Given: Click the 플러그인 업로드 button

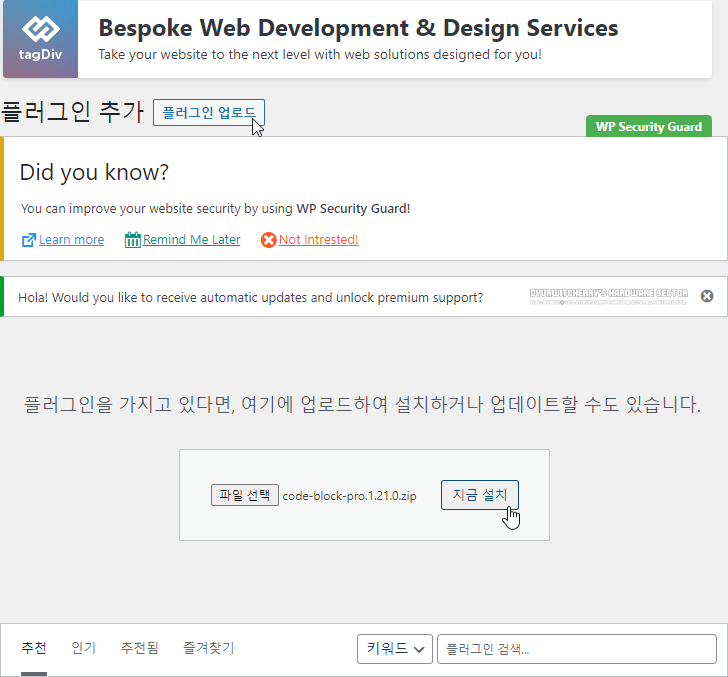Looking at the screenshot, I should pos(209,112).
